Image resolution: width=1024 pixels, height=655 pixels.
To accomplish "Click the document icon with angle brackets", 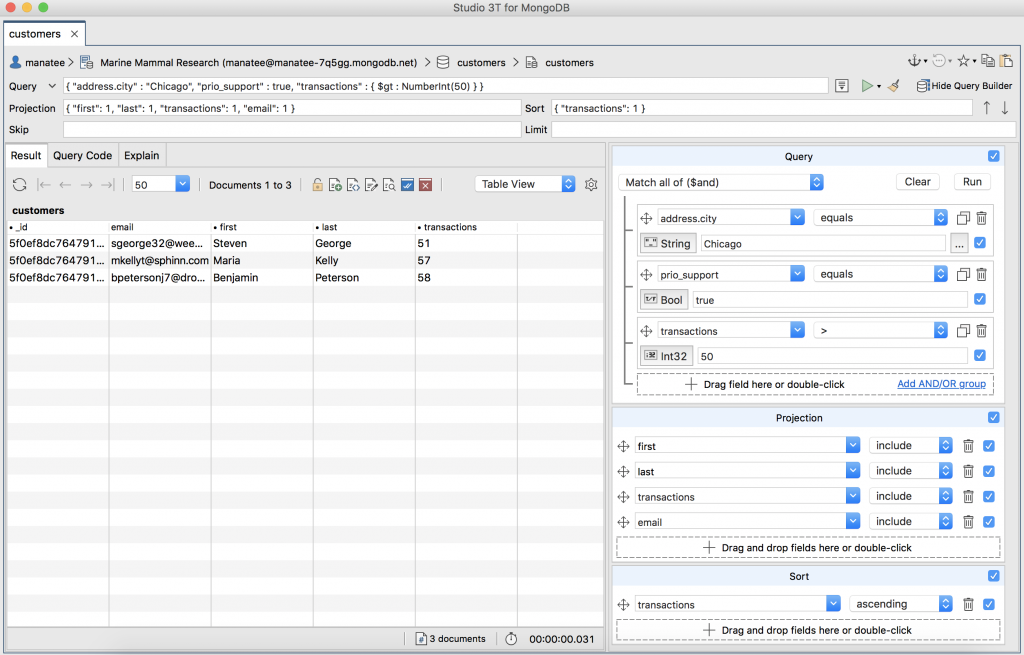I will point(353,185).
